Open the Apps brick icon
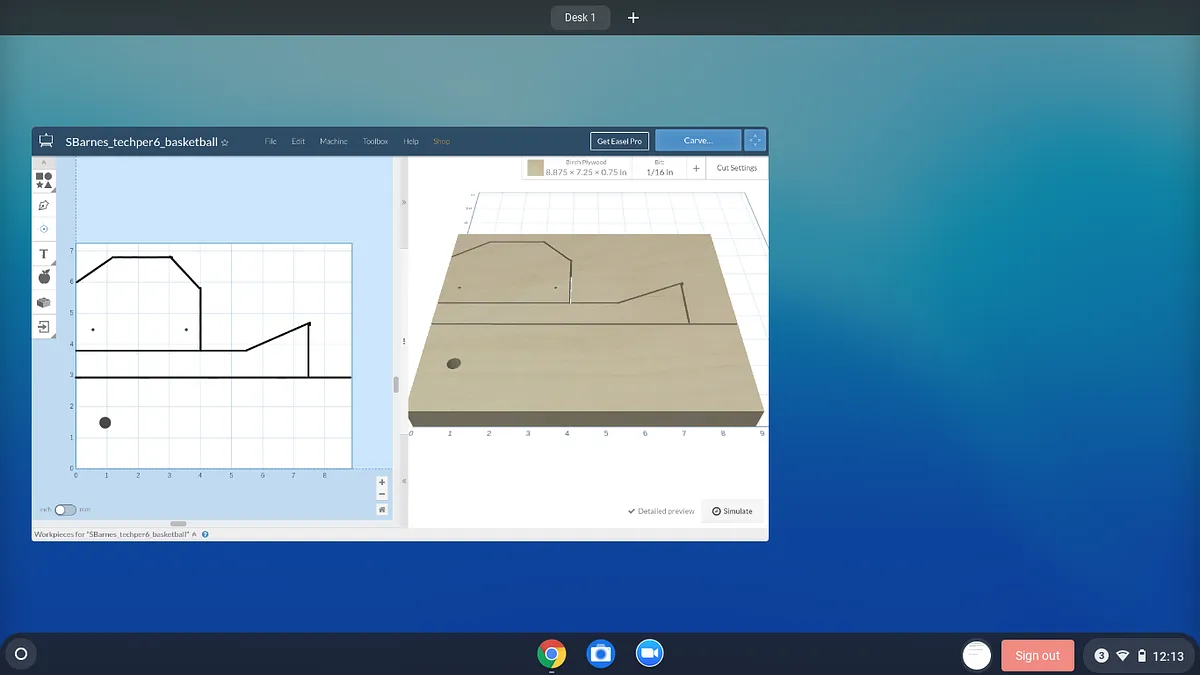The image size is (1200, 675). 44,302
